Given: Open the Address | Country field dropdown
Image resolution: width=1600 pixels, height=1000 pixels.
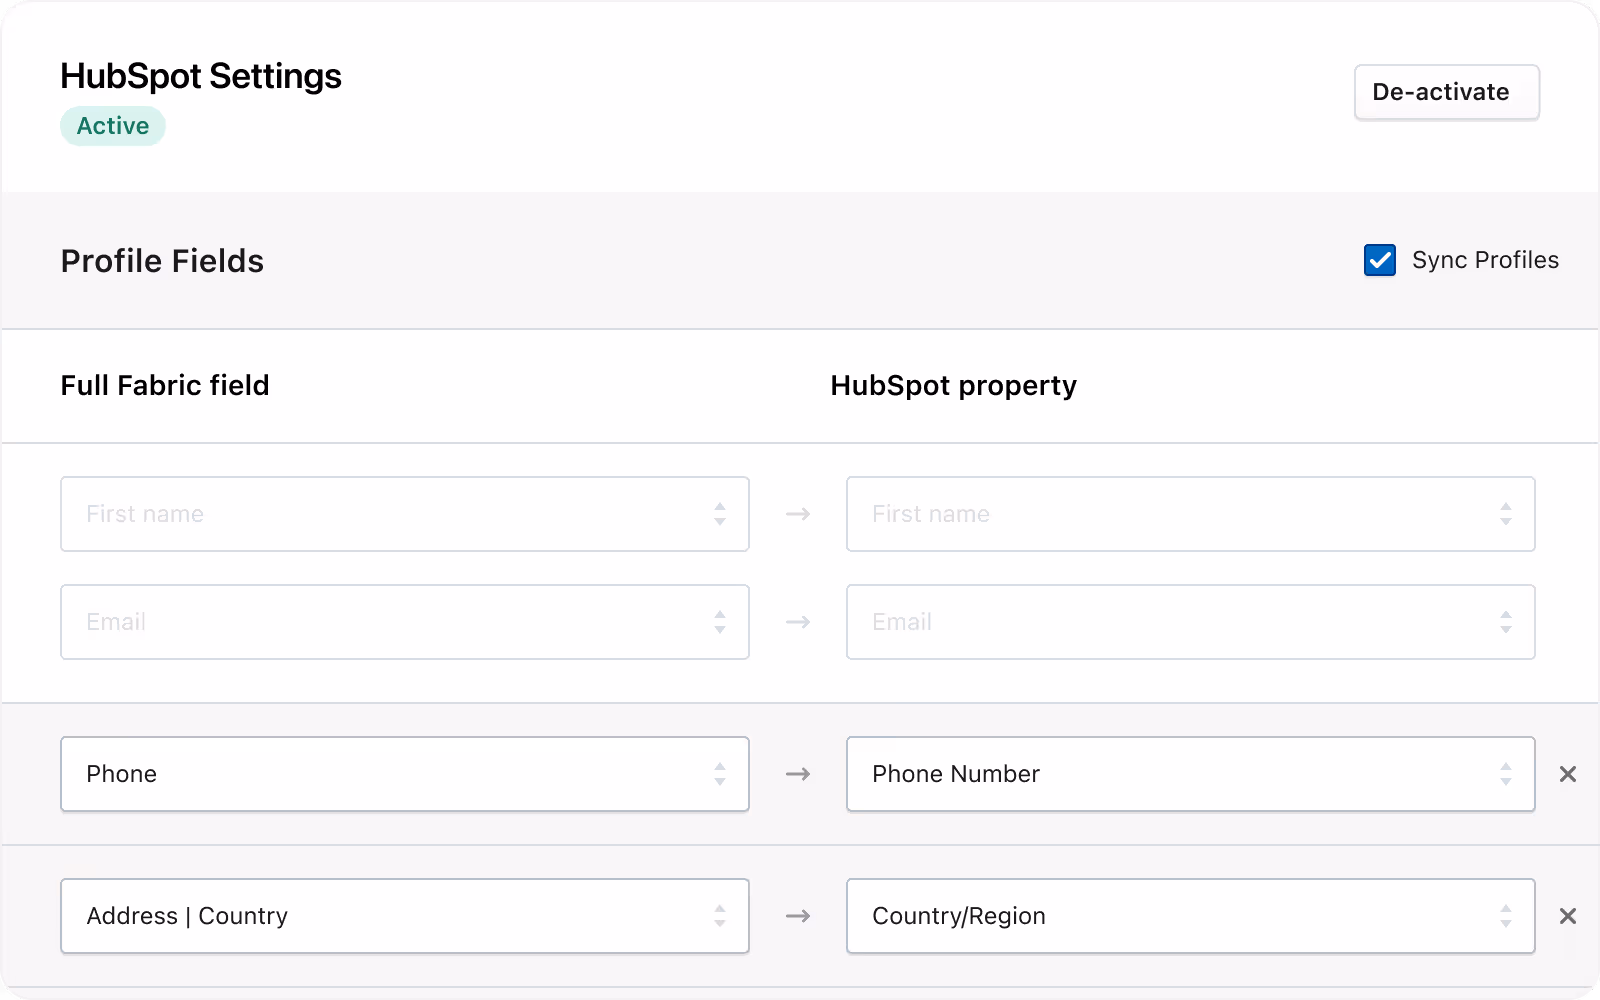Looking at the screenshot, I should tap(404, 916).
